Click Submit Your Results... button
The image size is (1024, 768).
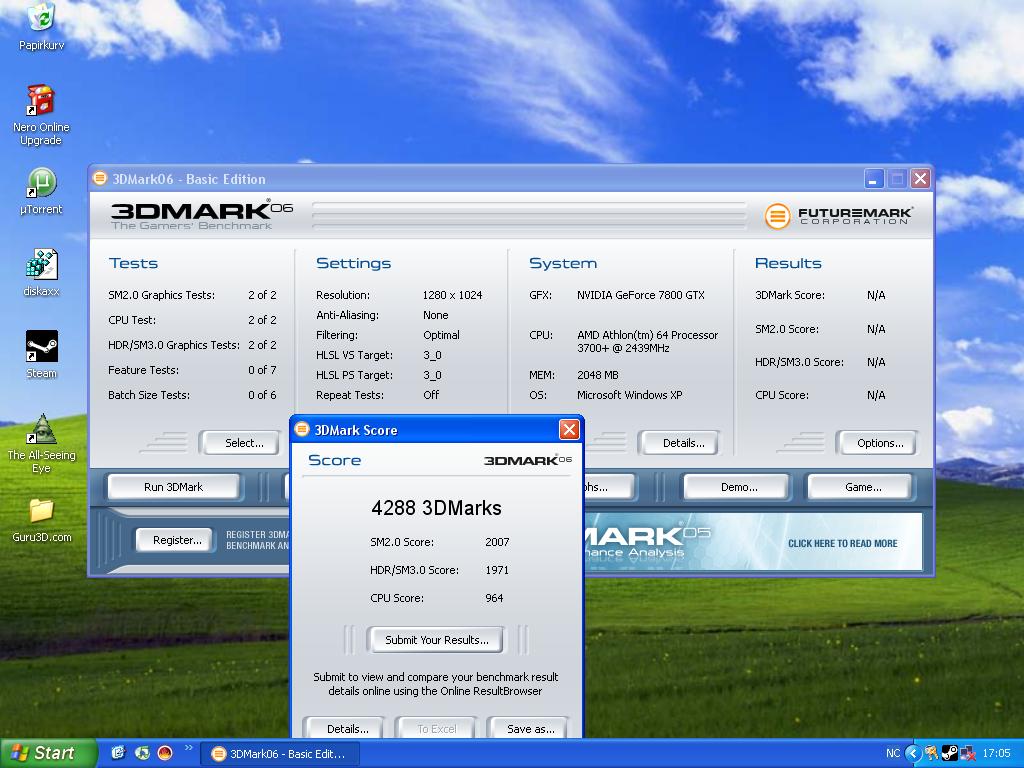pos(436,640)
